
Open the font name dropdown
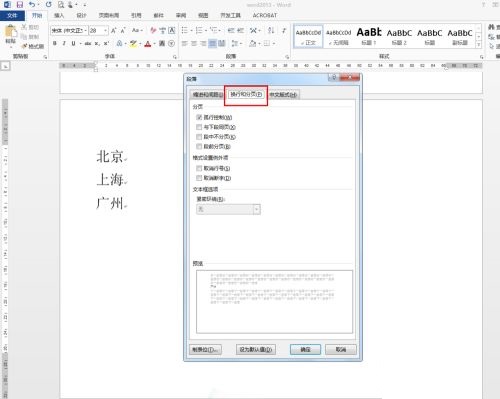86,31
